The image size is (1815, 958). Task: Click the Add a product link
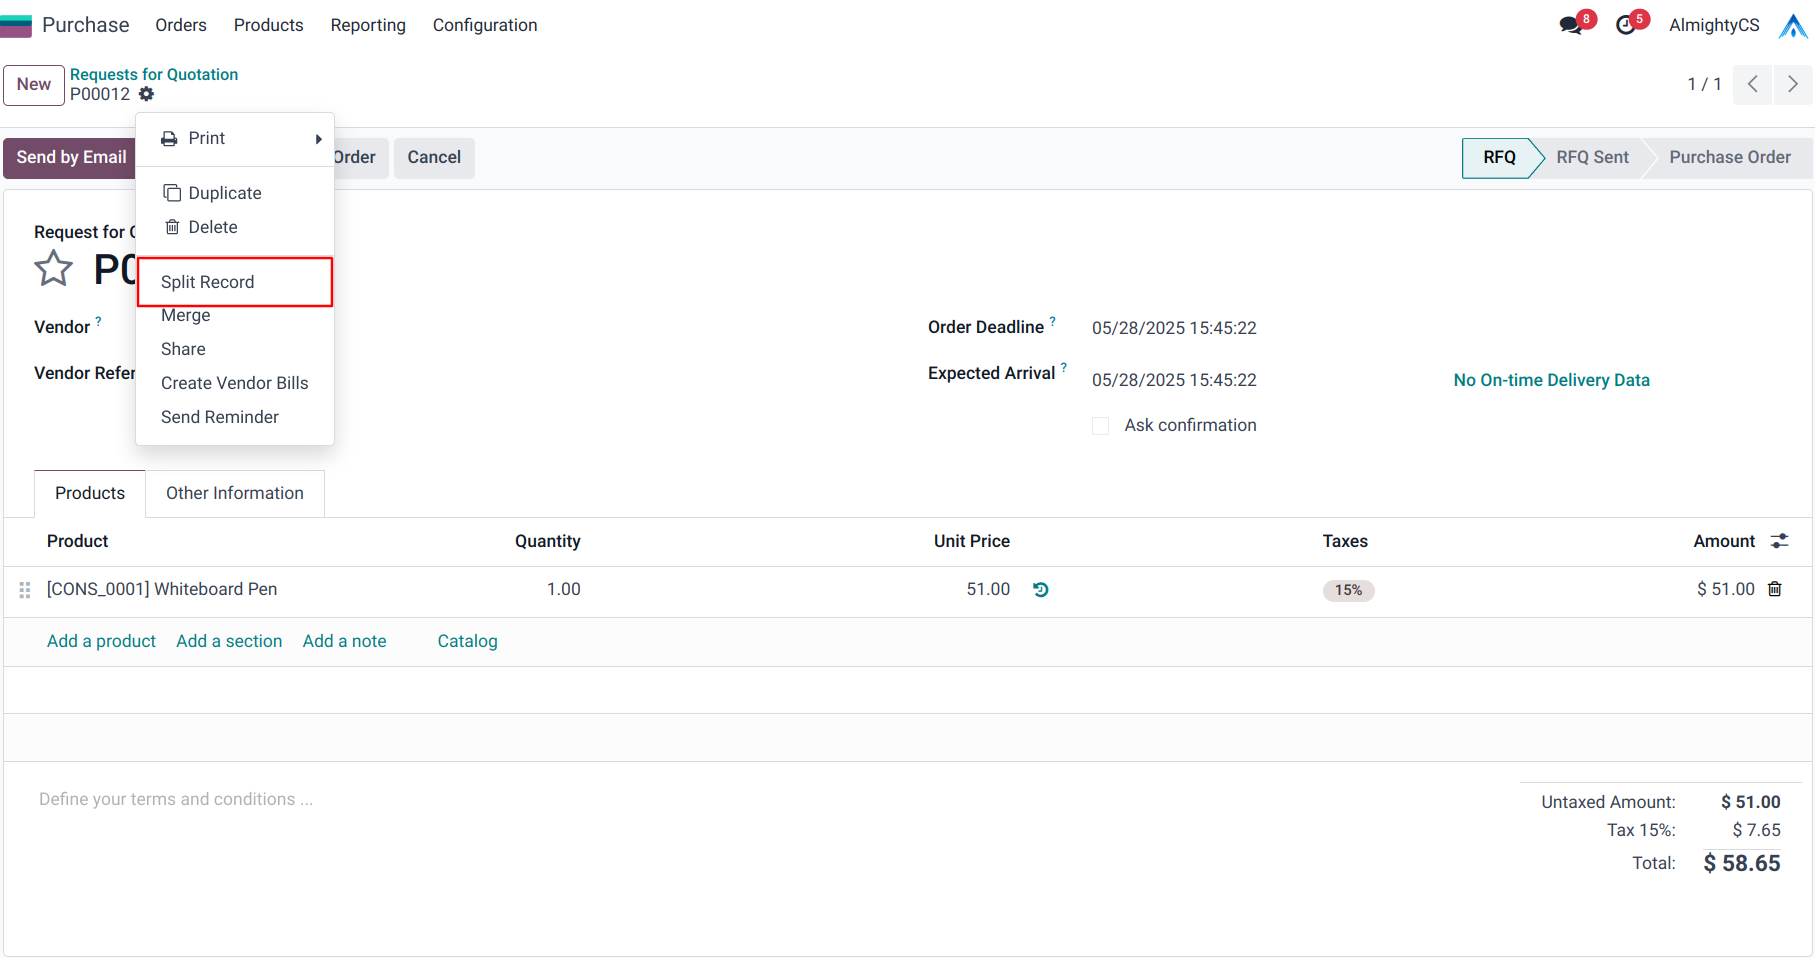coord(101,641)
